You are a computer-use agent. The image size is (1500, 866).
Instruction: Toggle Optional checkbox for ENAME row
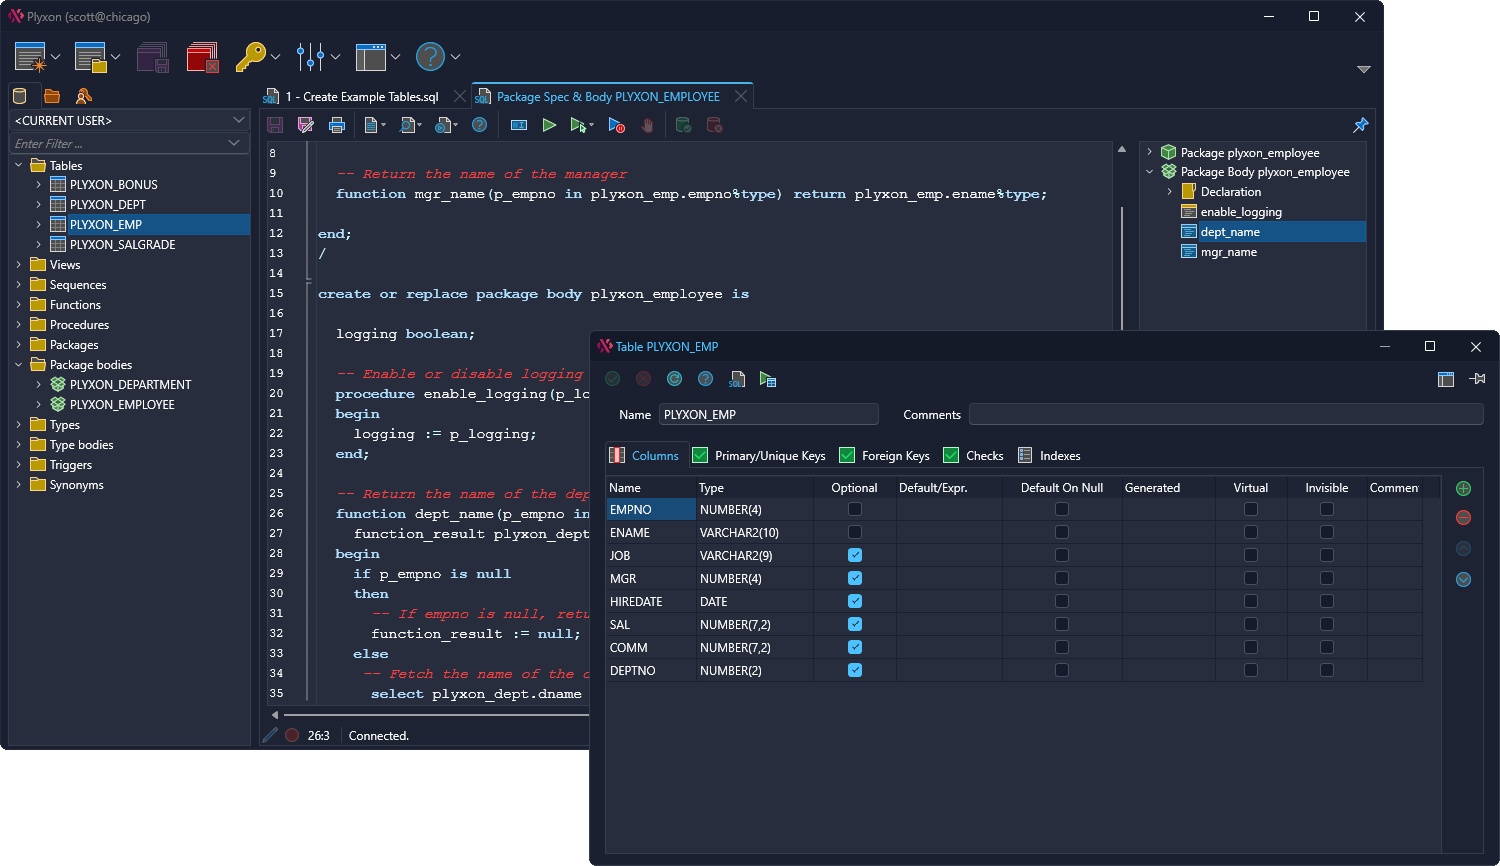click(x=855, y=532)
